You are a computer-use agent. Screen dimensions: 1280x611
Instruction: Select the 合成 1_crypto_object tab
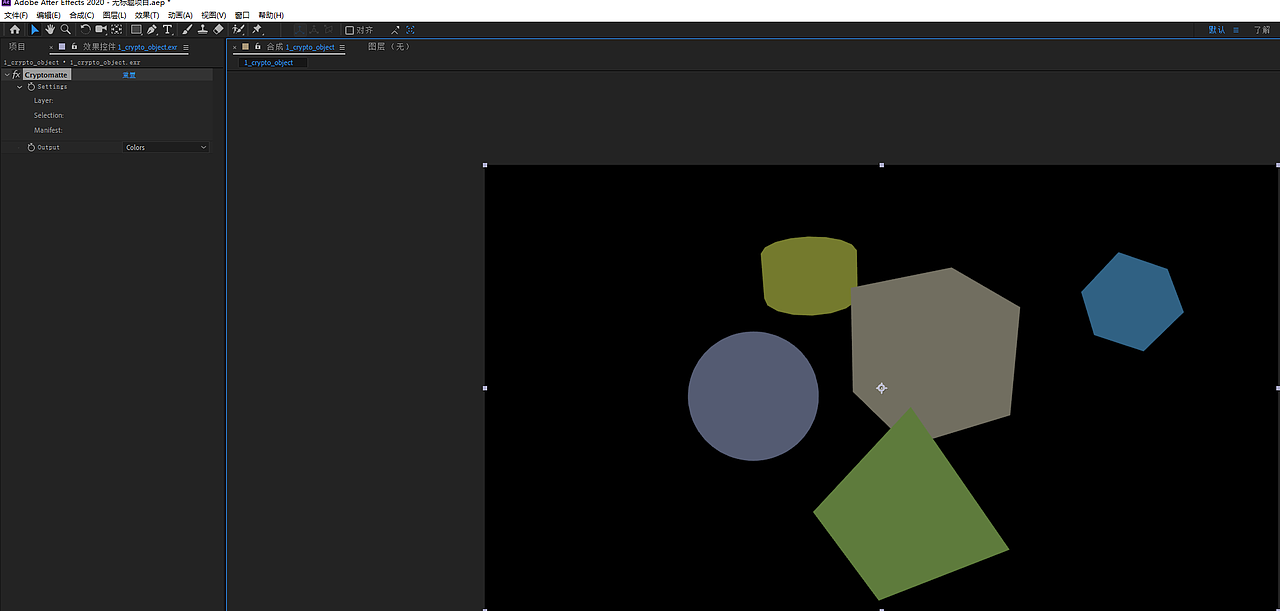[300, 47]
